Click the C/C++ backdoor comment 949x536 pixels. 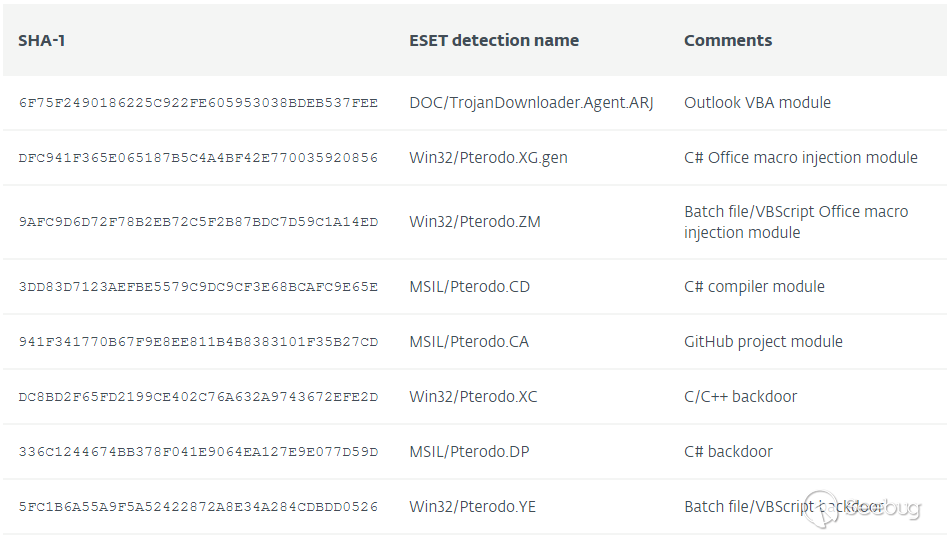click(740, 397)
